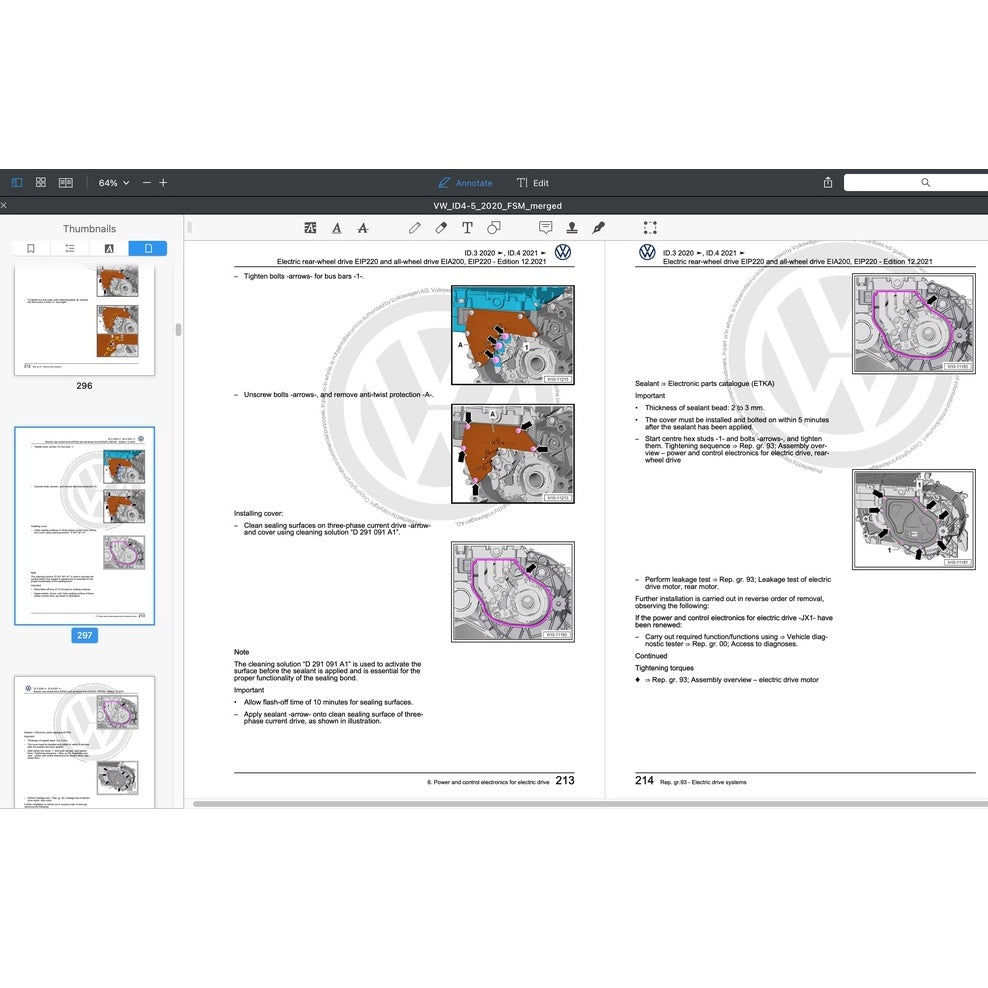
Task: Zoom out with the minus button
Action: click(x=147, y=183)
